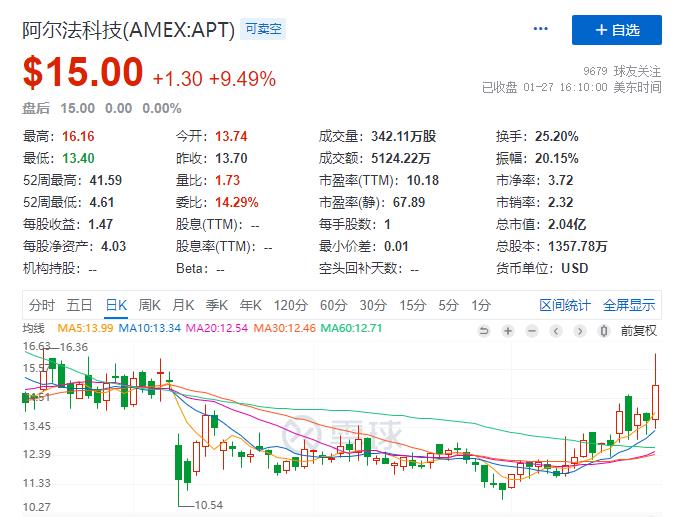Screen dimensions: 680x517
Task: Click the stock title 阿尔法科技(AMEX:APT)
Action: [128, 30]
